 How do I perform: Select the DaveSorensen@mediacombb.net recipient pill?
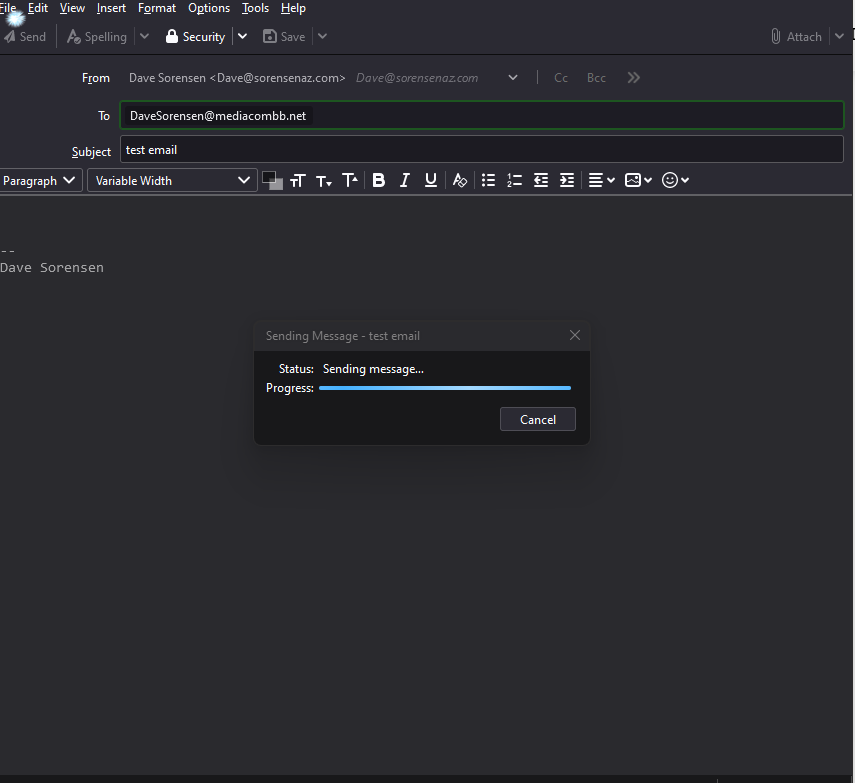click(x=218, y=116)
